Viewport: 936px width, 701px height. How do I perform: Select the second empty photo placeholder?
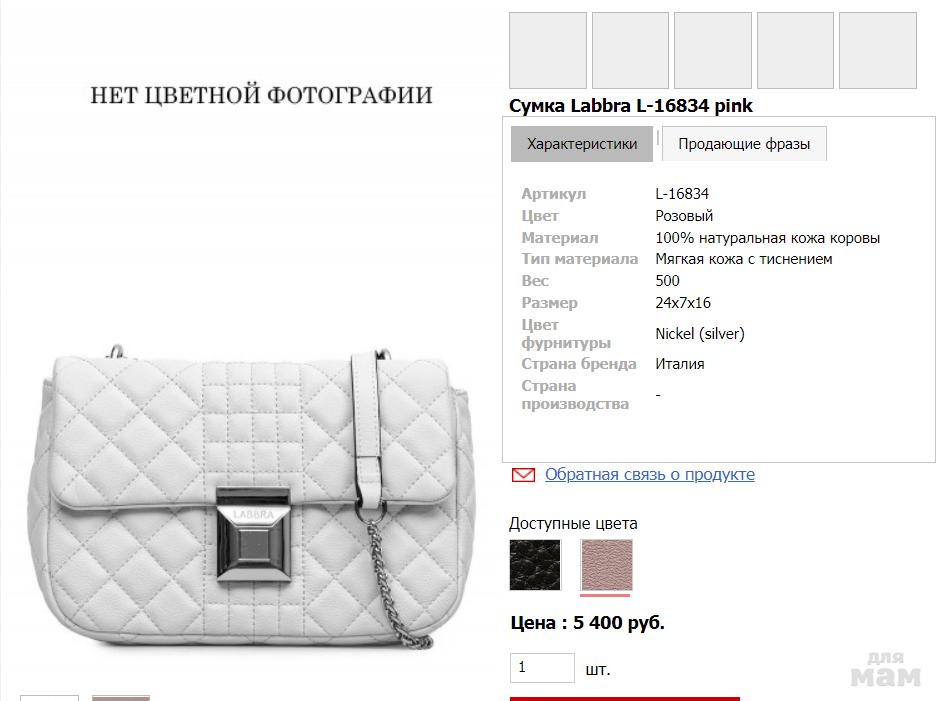(630, 51)
